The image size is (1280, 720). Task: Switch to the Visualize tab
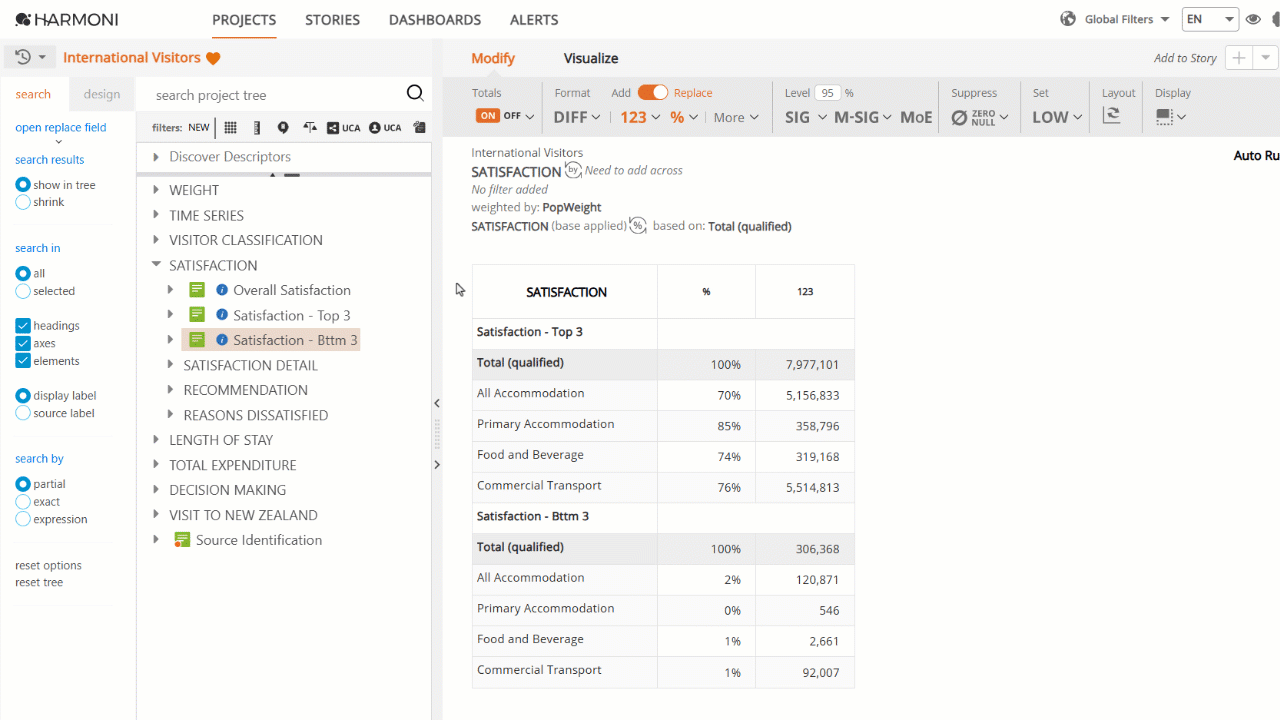(591, 58)
